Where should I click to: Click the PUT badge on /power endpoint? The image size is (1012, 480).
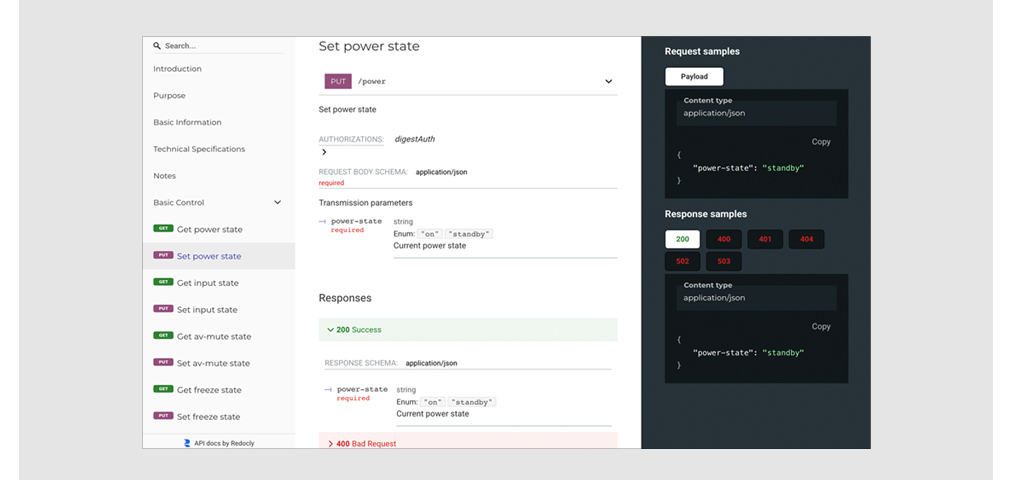337,81
